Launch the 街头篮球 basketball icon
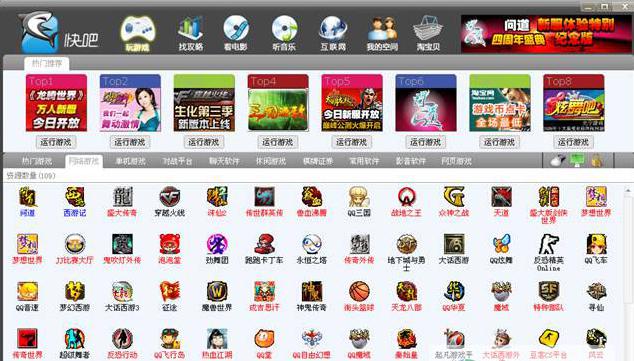 pos(359,291)
